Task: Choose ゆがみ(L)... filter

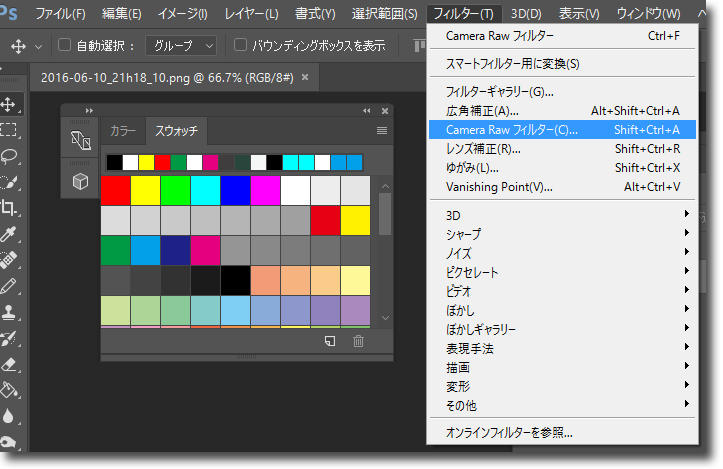Action: tap(562, 167)
